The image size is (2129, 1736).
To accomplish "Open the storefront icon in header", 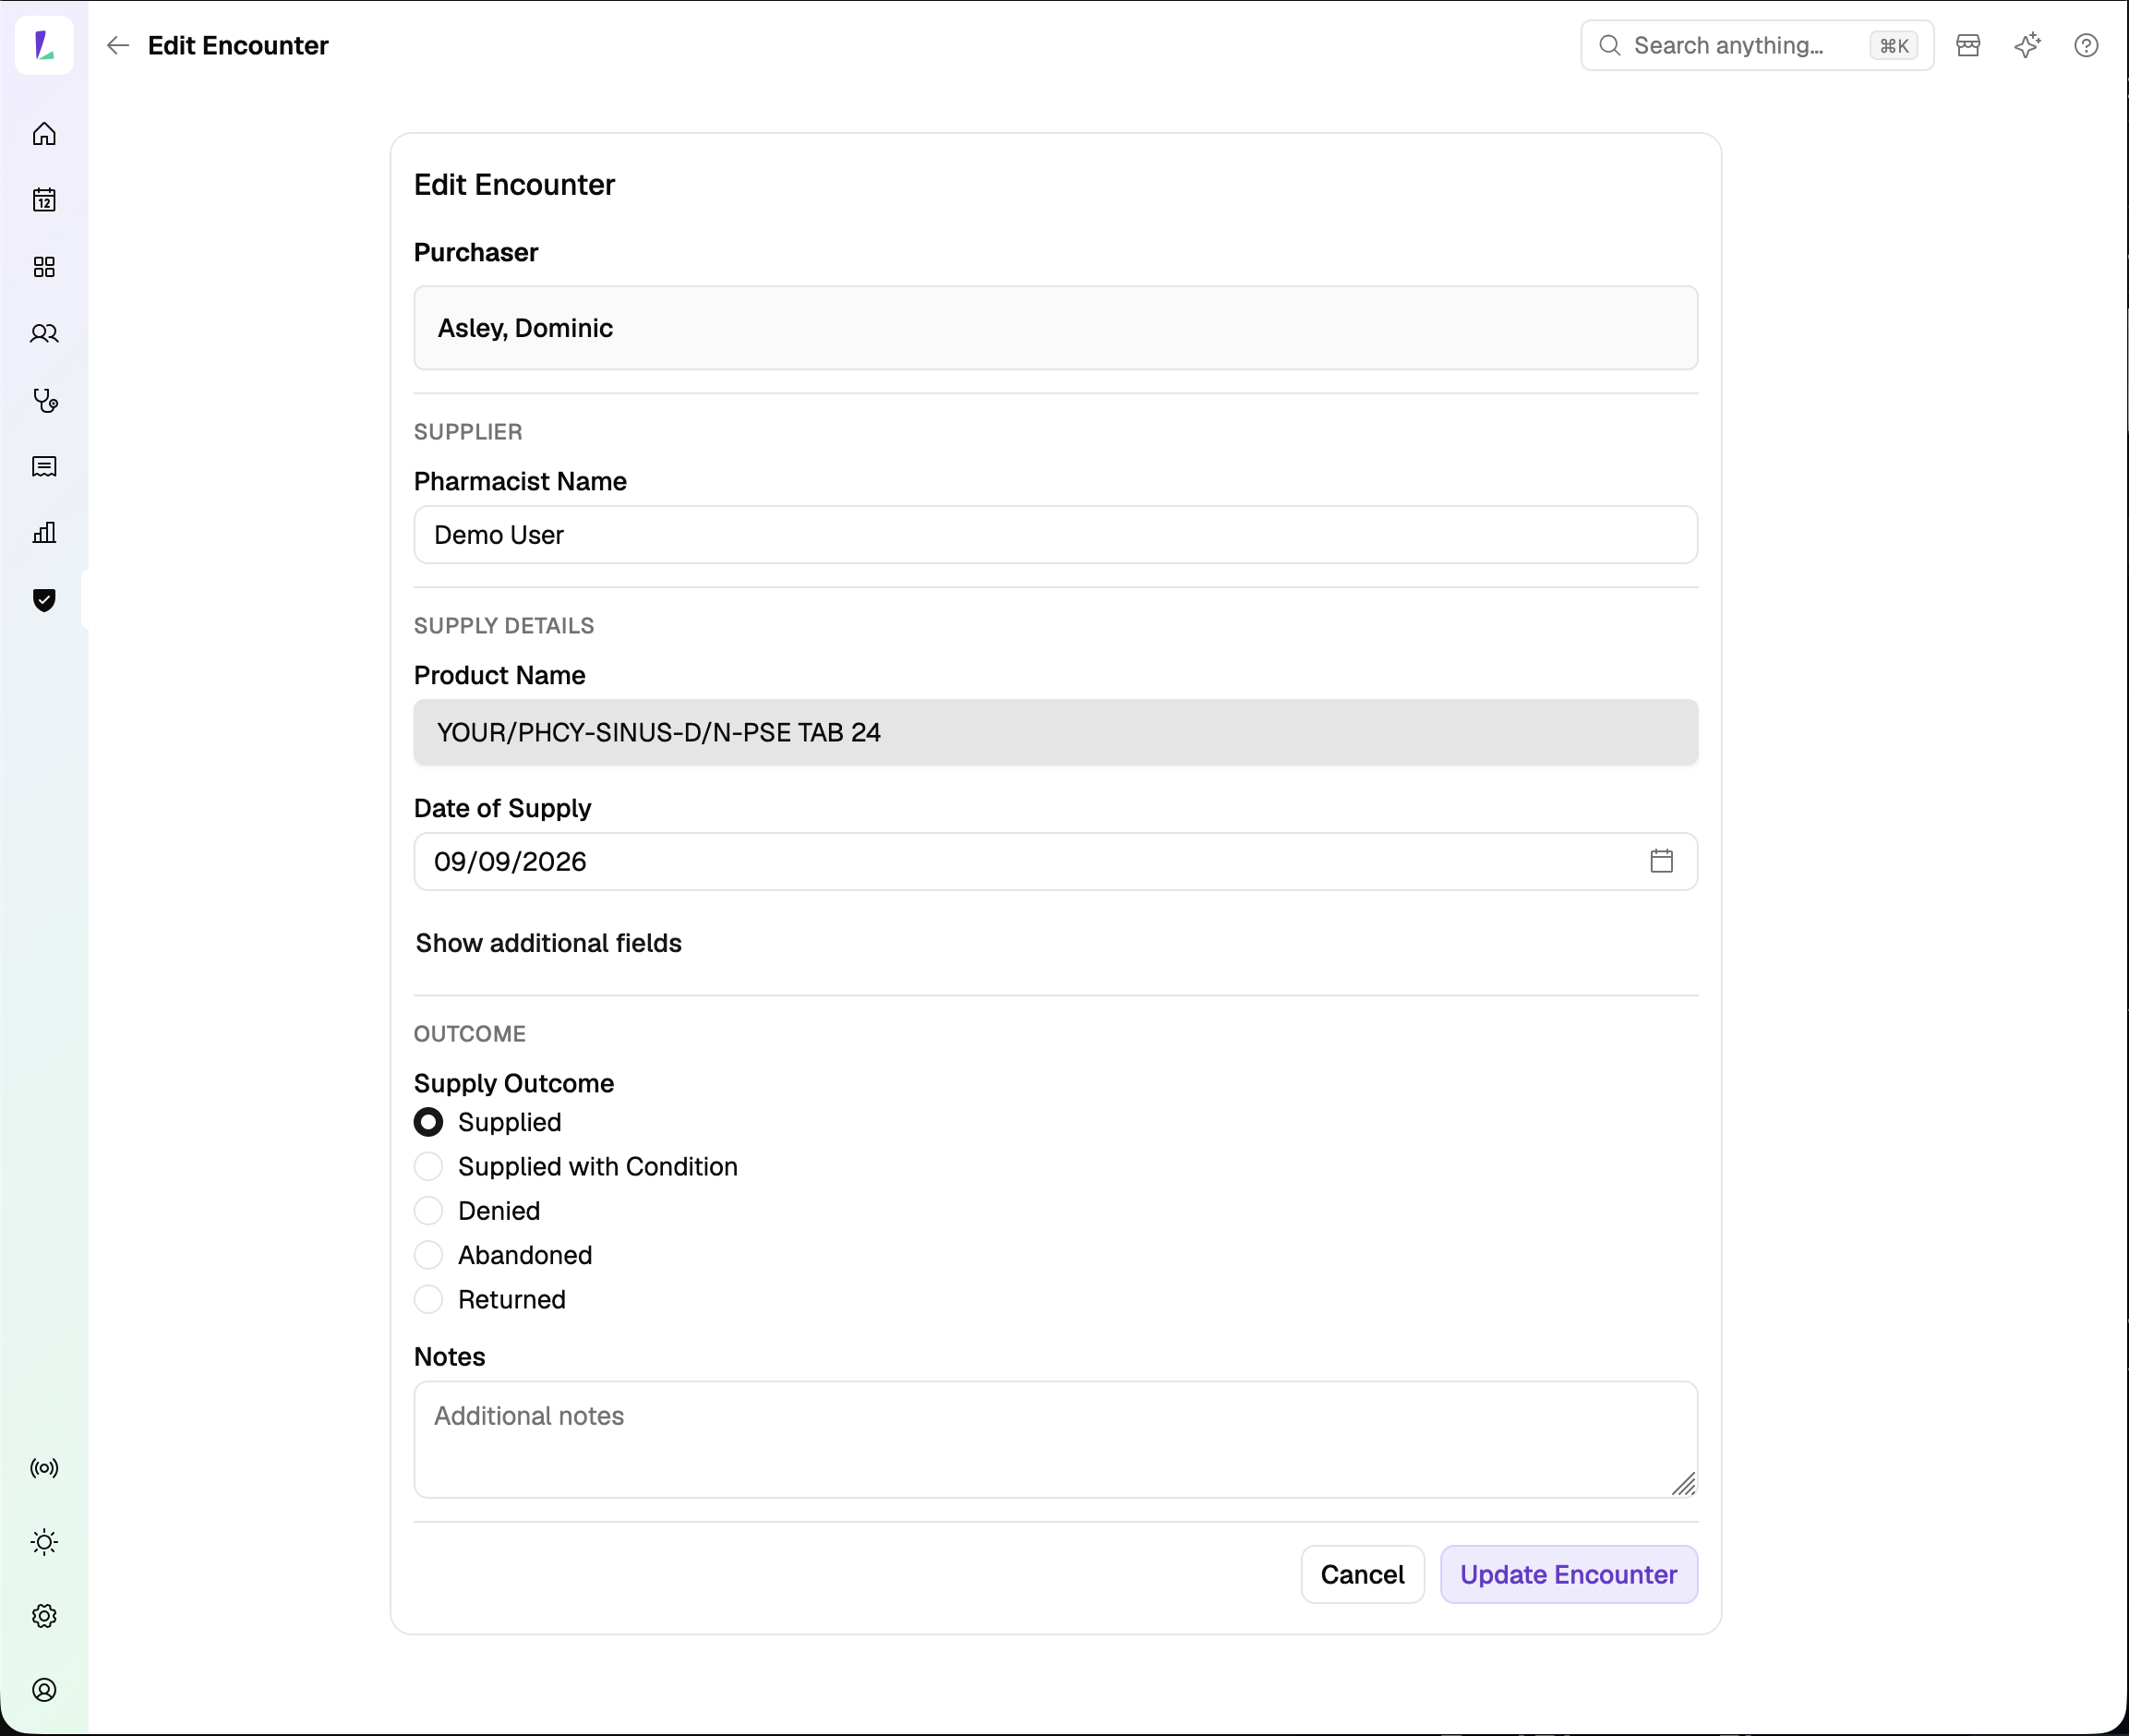I will [x=1968, y=45].
